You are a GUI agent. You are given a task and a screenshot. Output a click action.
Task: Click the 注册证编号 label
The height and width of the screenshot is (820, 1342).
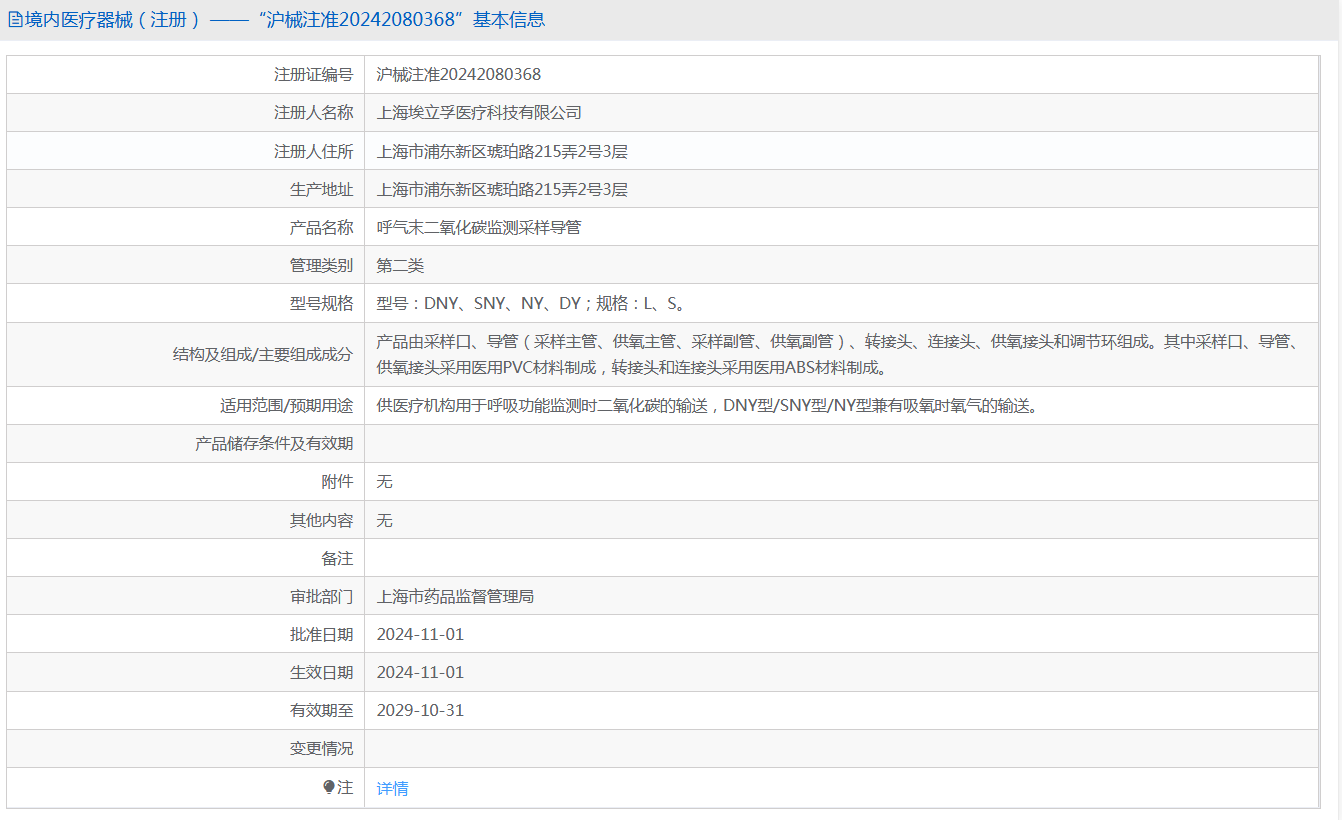pos(314,74)
